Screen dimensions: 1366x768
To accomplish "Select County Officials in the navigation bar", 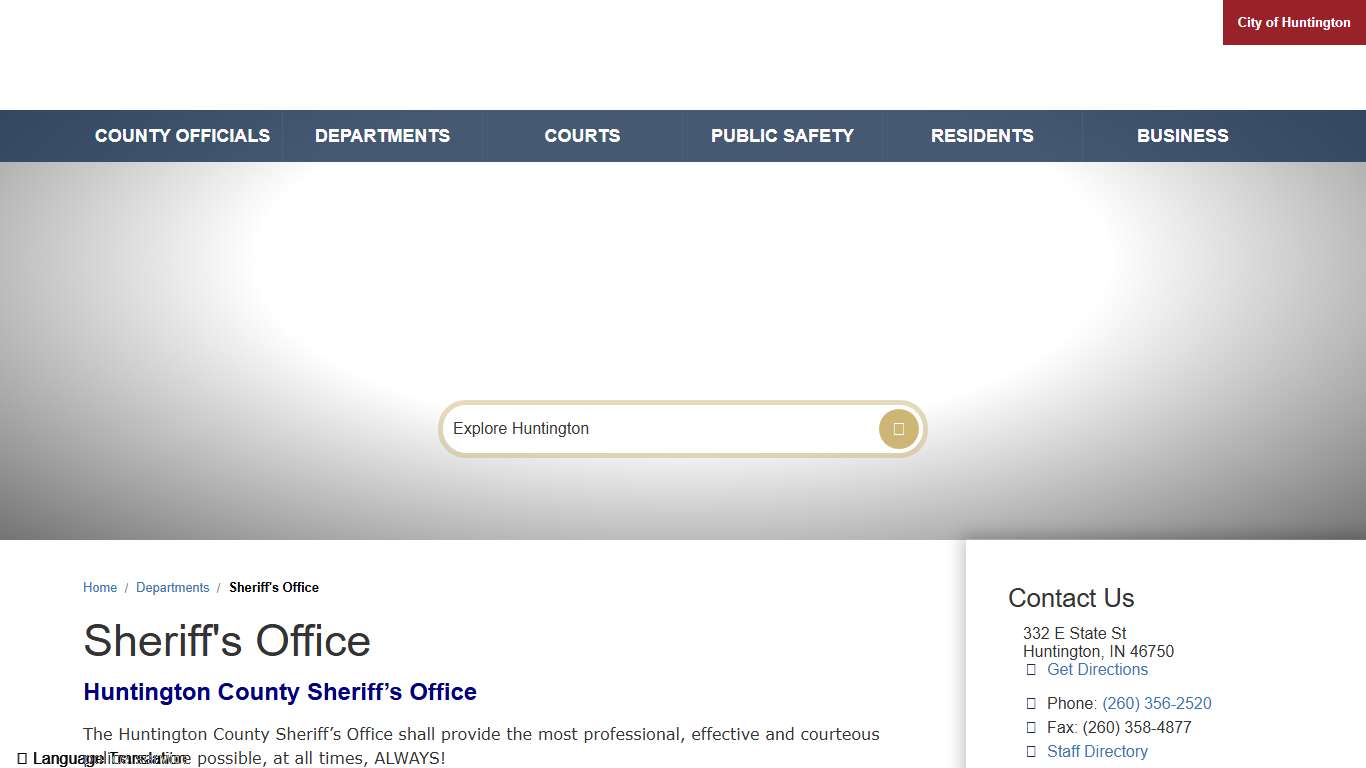I will (x=182, y=135).
